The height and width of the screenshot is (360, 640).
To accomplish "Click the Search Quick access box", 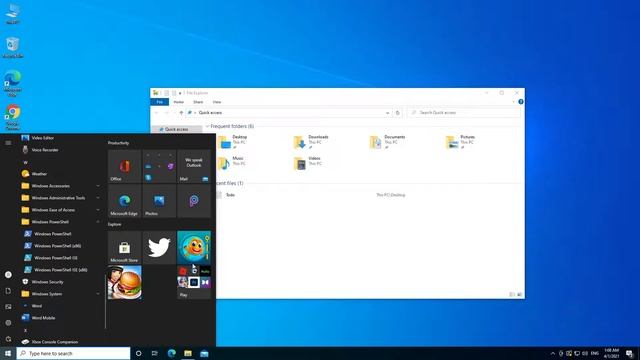I will click(464, 113).
